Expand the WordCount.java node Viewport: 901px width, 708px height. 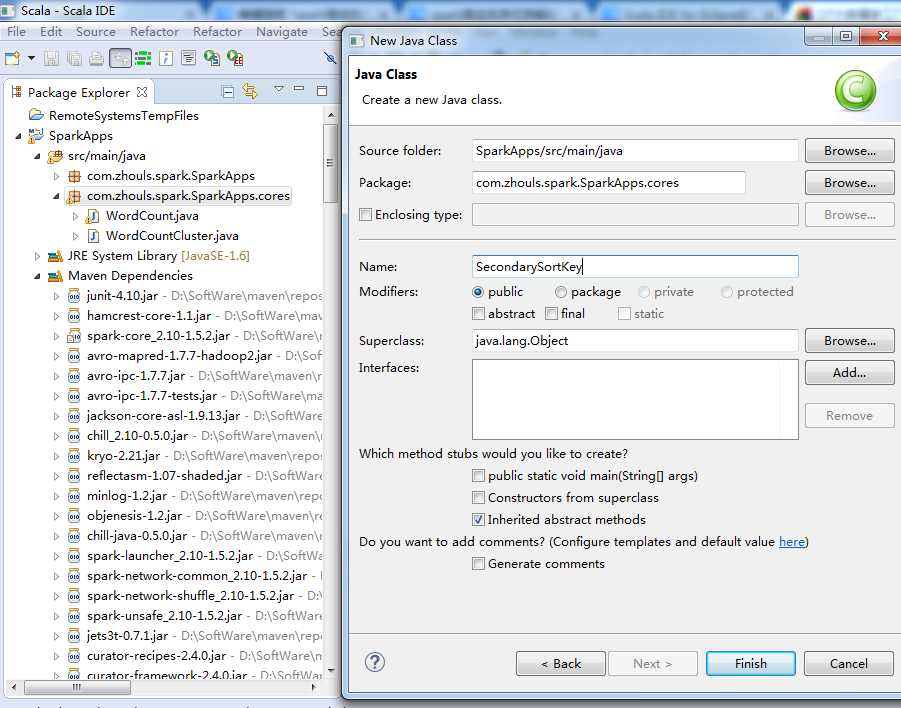75,216
